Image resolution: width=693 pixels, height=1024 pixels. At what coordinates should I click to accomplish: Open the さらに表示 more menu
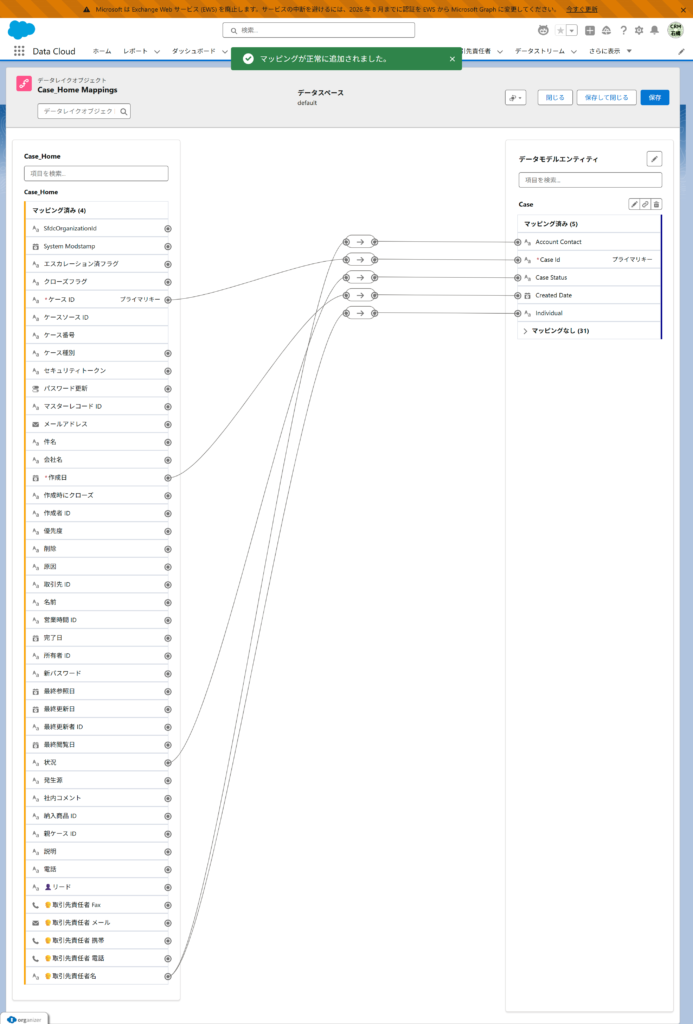[610, 51]
